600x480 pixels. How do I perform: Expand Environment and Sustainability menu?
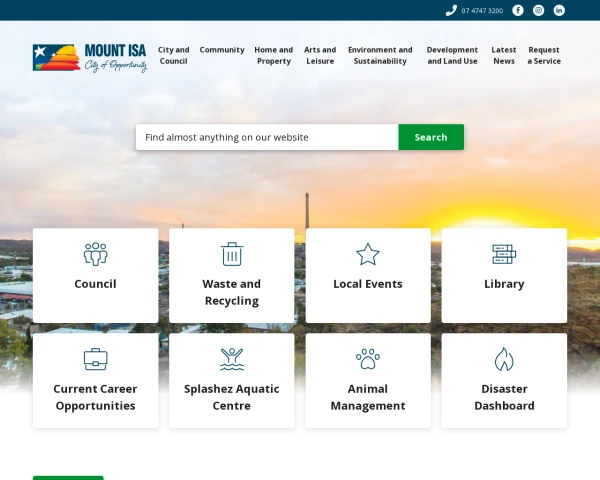380,55
